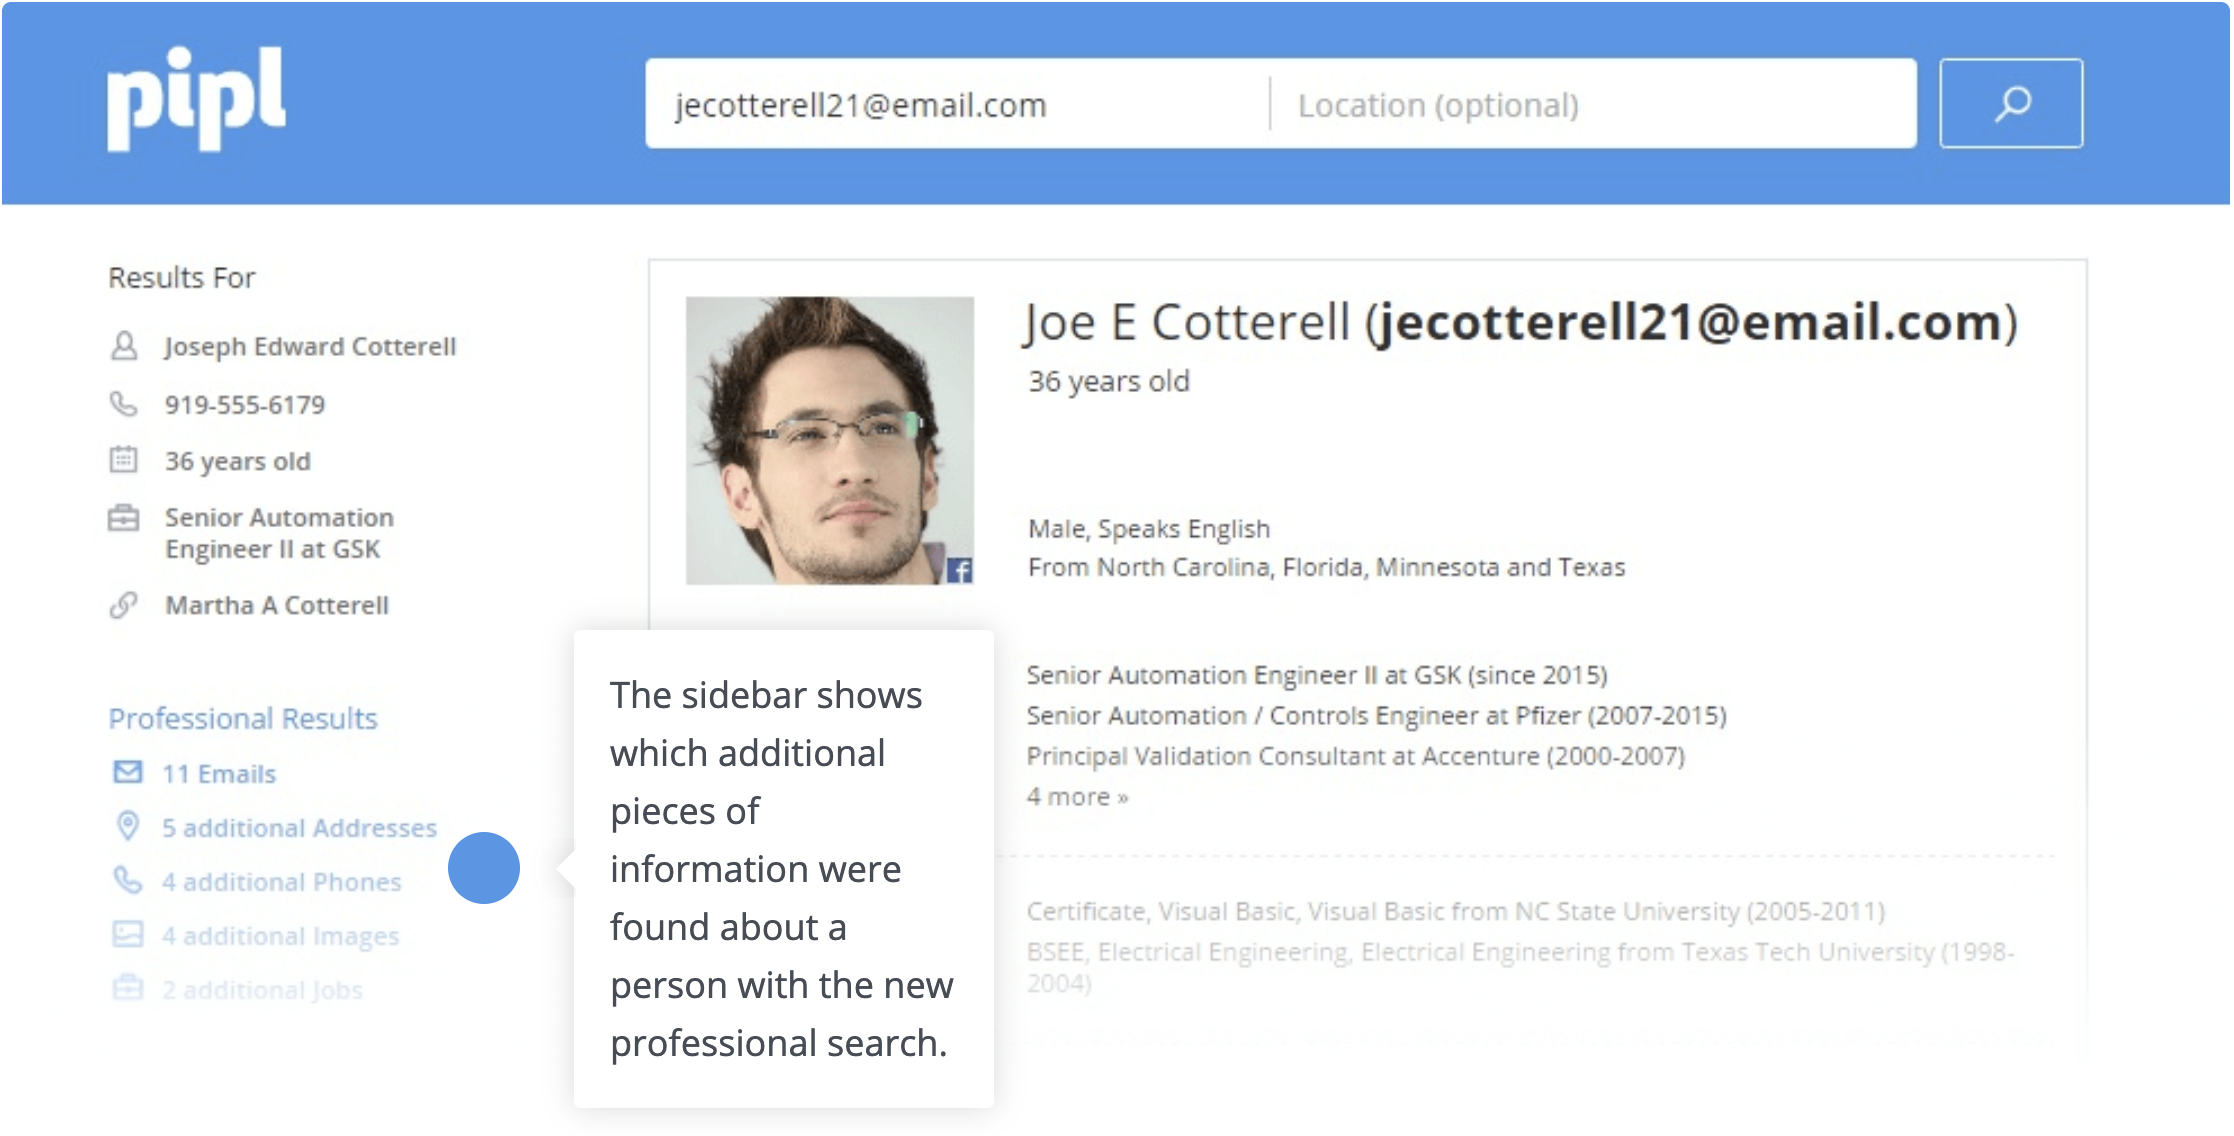Click Joe Cotterell's profile photo

829,440
